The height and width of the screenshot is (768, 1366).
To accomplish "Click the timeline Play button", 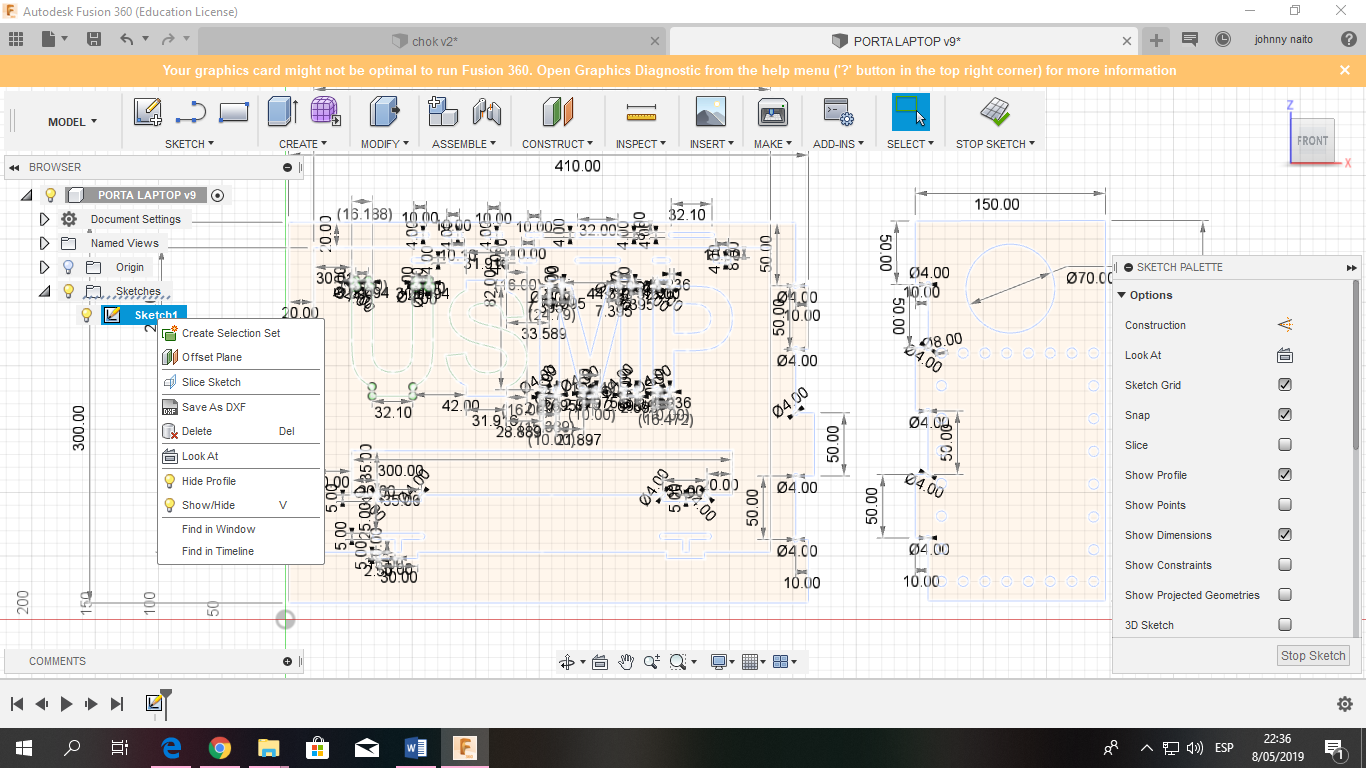I will 67,704.
